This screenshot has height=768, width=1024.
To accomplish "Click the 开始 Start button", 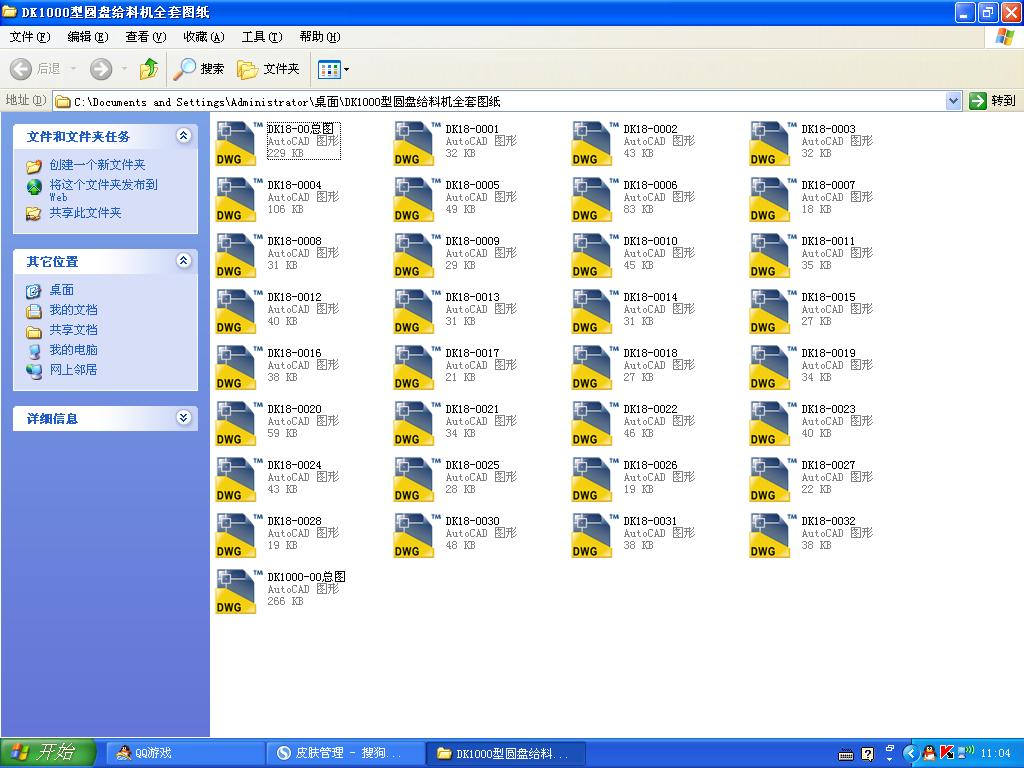I will coord(47,753).
